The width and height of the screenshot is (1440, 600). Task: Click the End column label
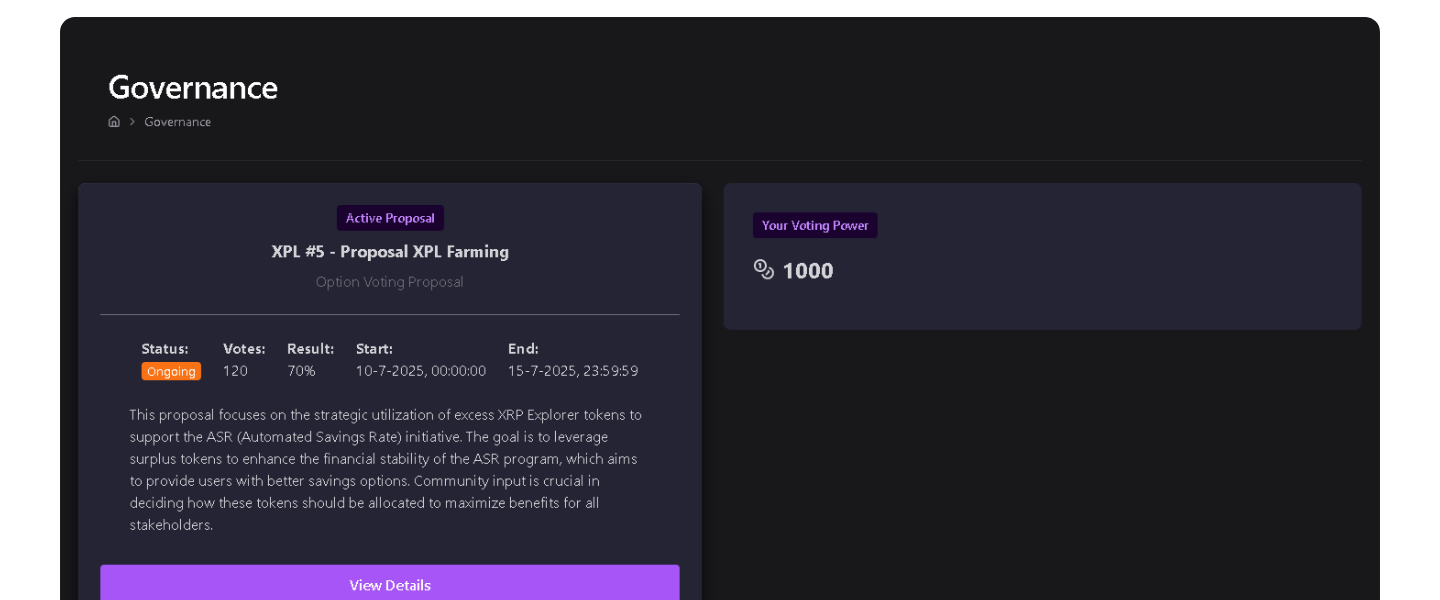[x=524, y=349]
